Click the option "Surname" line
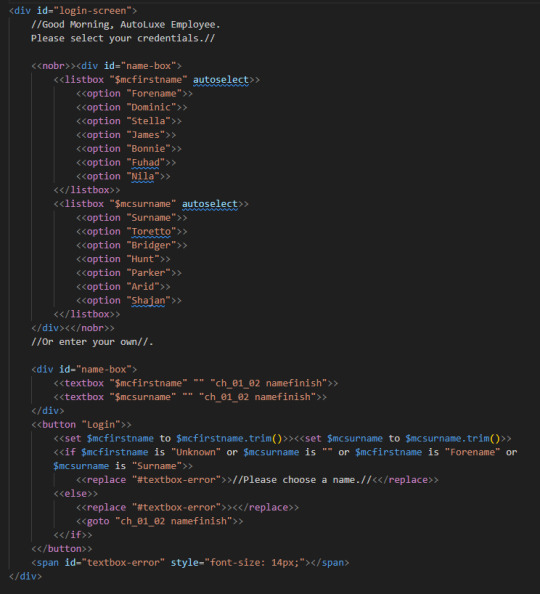This screenshot has width=540, height=594. tap(131, 218)
